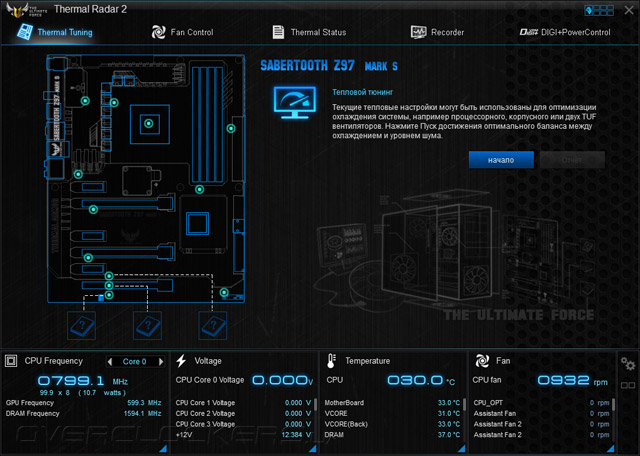The width and height of the screenshot is (640, 456).
Task: Select the CPU socket sensor point
Action: pyautogui.click(x=149, y=123)
